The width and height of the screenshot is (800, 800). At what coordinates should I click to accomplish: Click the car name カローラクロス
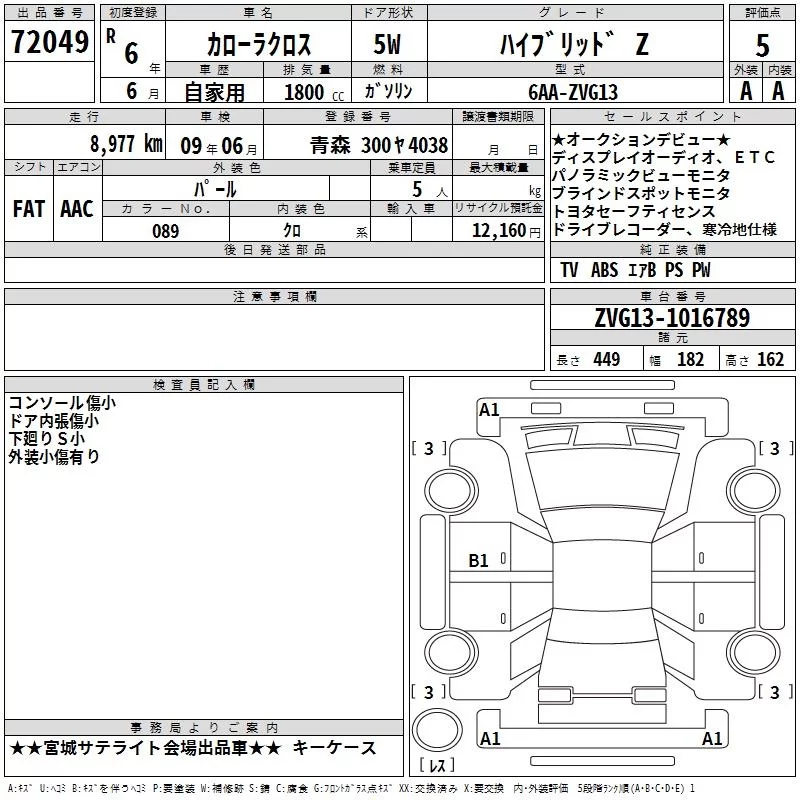pyautogui.click(x=259, y=44)
